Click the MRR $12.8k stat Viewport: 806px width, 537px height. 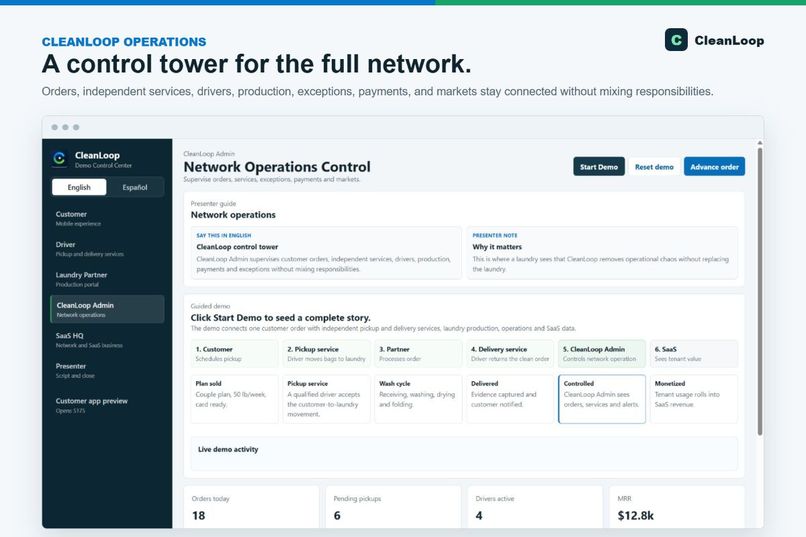(677, 507)
